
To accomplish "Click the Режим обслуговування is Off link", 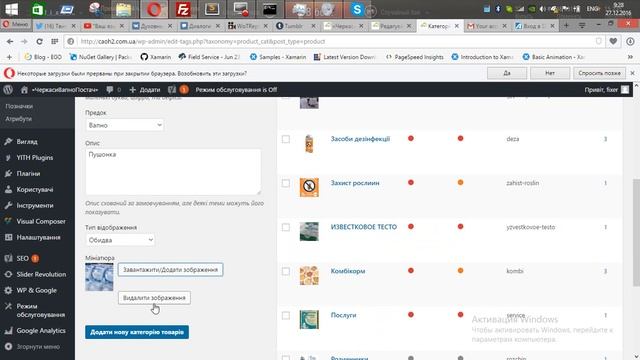I will coord(236,90).
